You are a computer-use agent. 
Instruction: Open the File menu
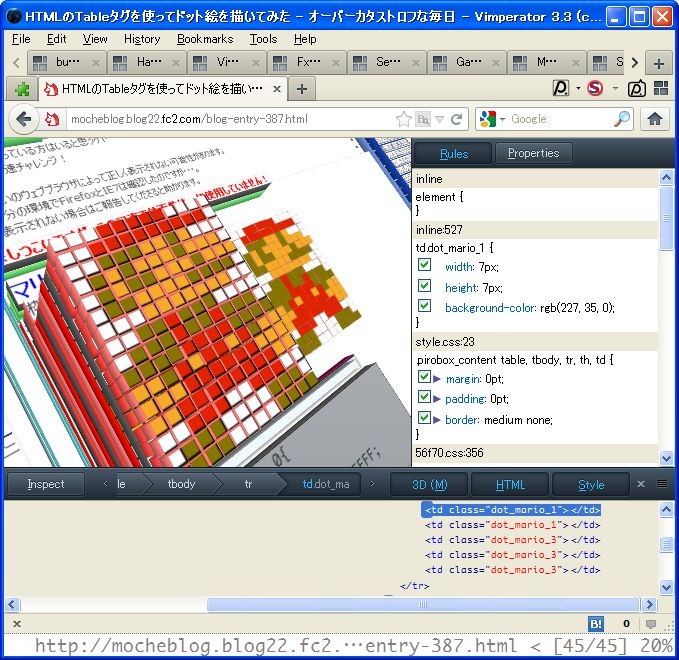tap(21, 39)
